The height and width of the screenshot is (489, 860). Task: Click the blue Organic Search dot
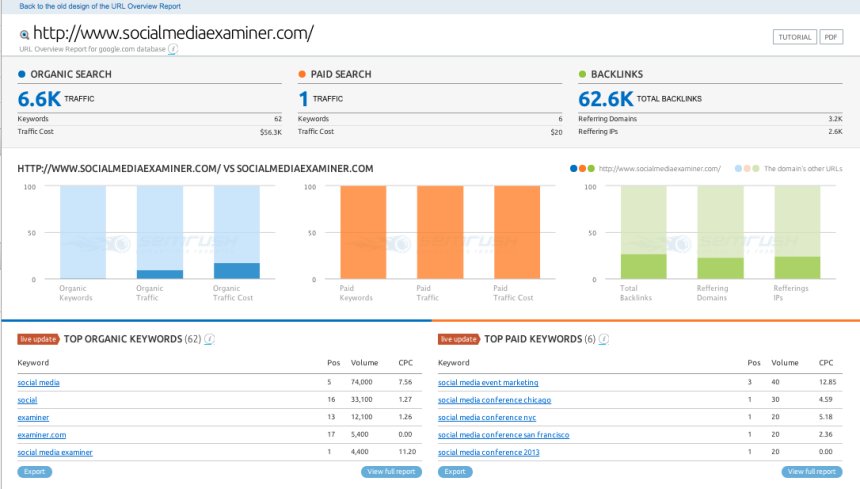coord(21,74)
